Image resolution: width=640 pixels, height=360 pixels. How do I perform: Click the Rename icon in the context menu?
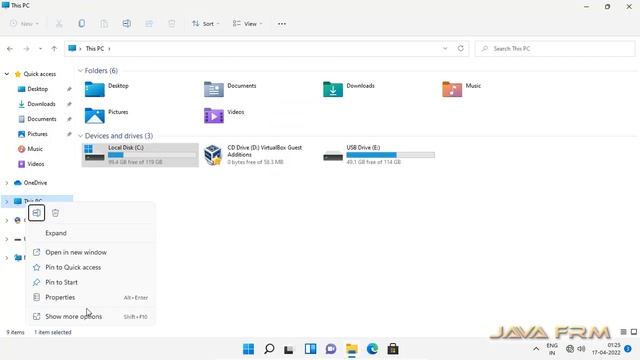[x=36, y=213]
